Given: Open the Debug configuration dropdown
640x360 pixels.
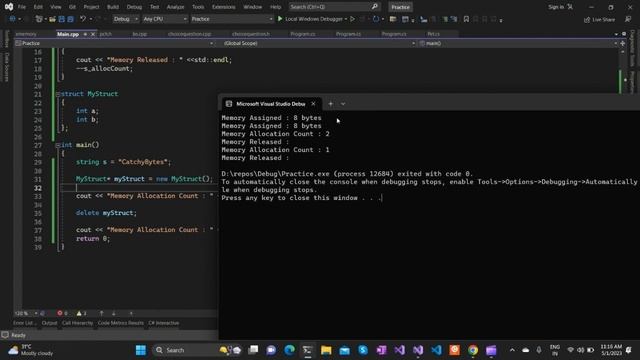Looking at the screenshot, I should 125,19.
